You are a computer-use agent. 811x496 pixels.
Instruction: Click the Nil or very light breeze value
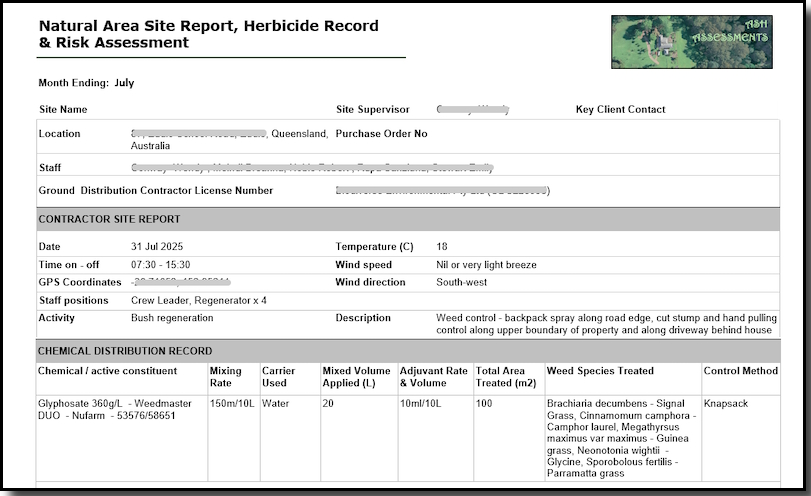[486, 264]
